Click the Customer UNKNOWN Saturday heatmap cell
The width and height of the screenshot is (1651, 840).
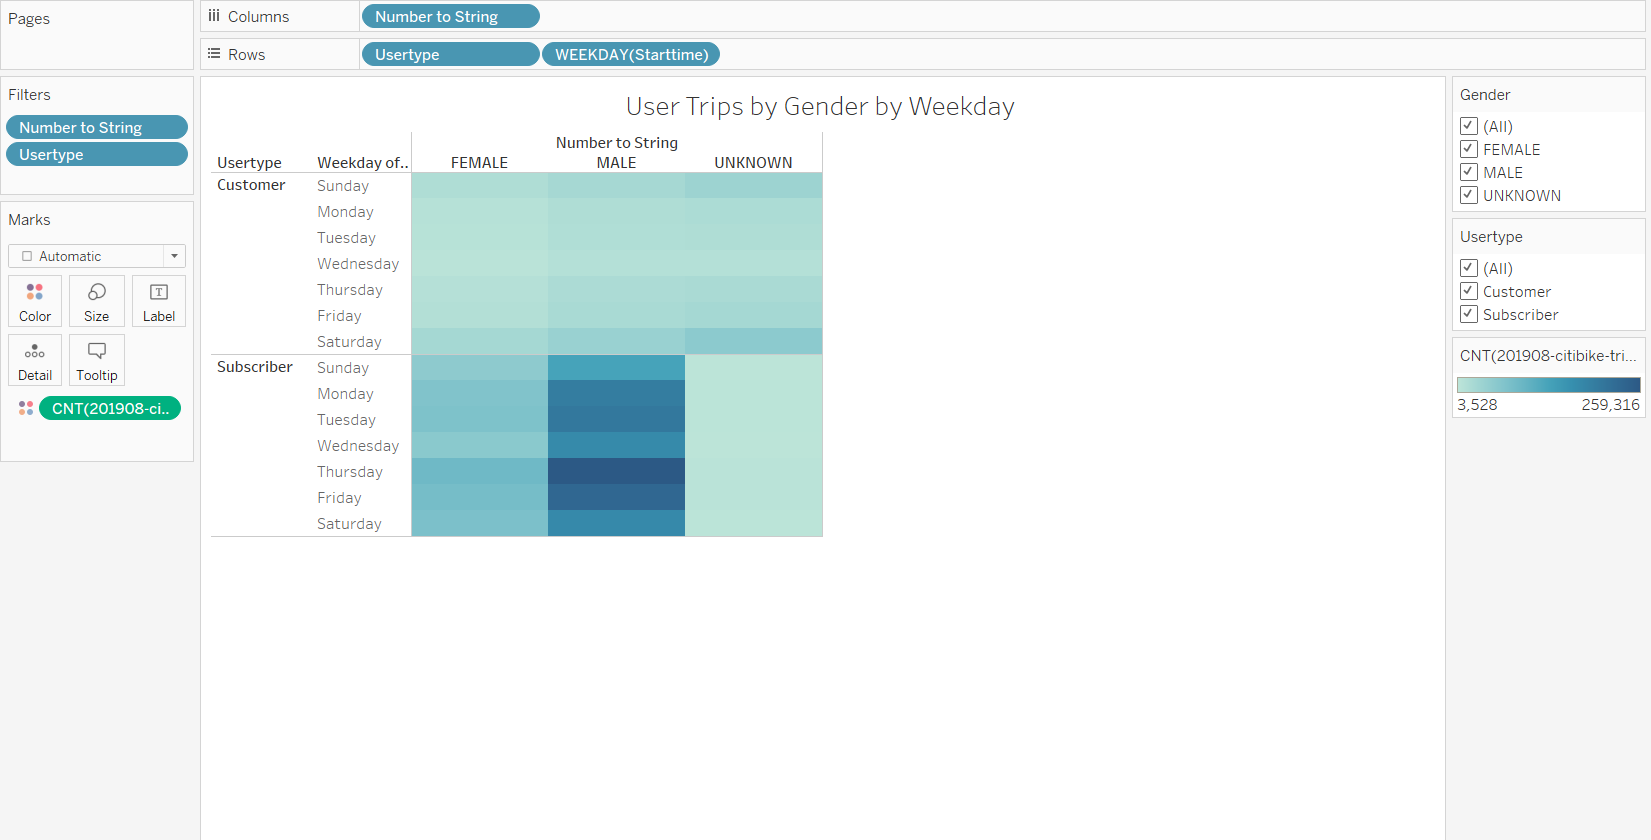(x=753, y=341)
